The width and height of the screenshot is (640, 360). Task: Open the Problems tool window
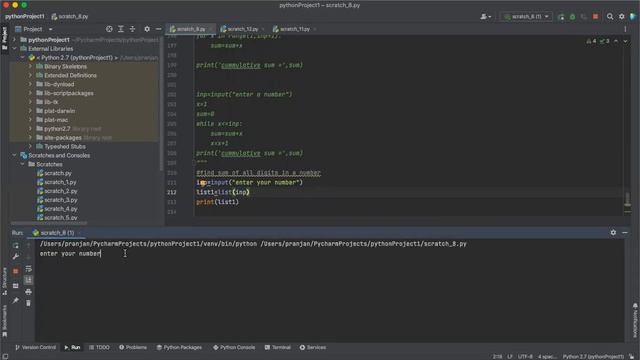133,347
